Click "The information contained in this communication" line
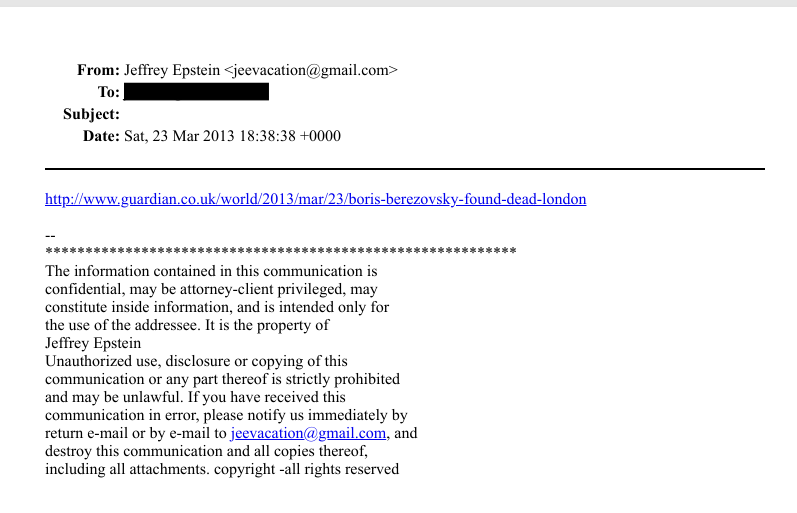 pyautogui.click(x=211, y=271)
